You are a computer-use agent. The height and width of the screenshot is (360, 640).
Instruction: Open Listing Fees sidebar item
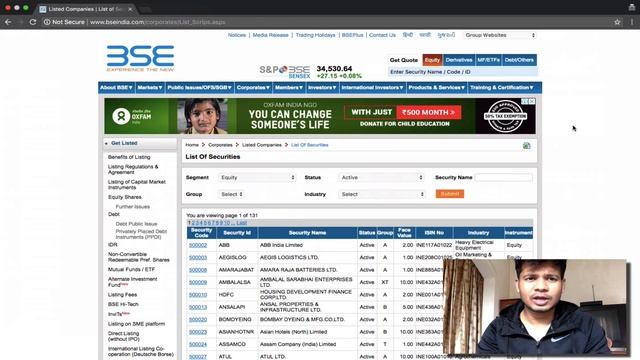tap(122, 295)
